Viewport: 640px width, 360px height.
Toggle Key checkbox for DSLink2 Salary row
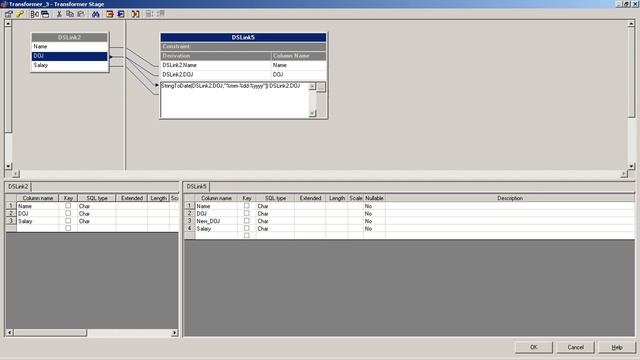pyautogui.click(x=68, y=220)
